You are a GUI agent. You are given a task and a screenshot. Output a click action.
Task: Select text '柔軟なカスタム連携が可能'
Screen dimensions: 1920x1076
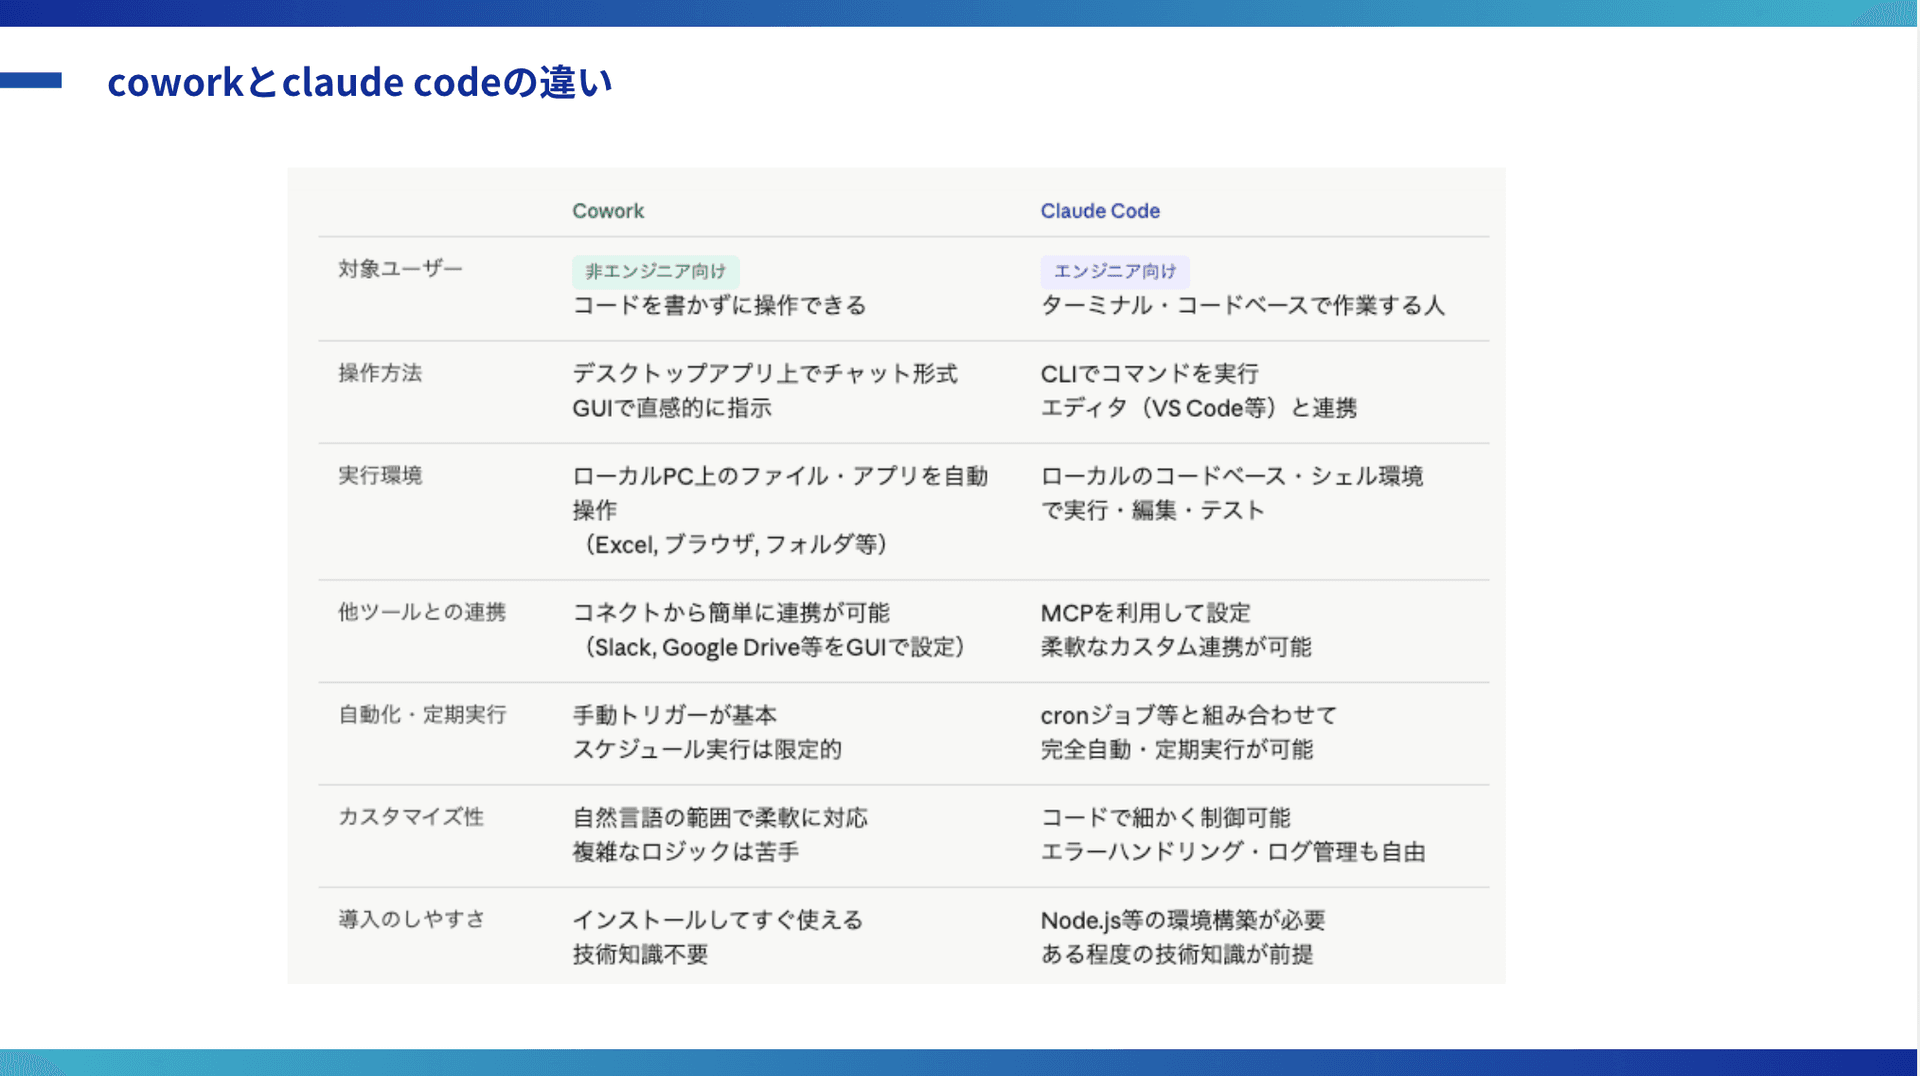(x=1176, y=647)
